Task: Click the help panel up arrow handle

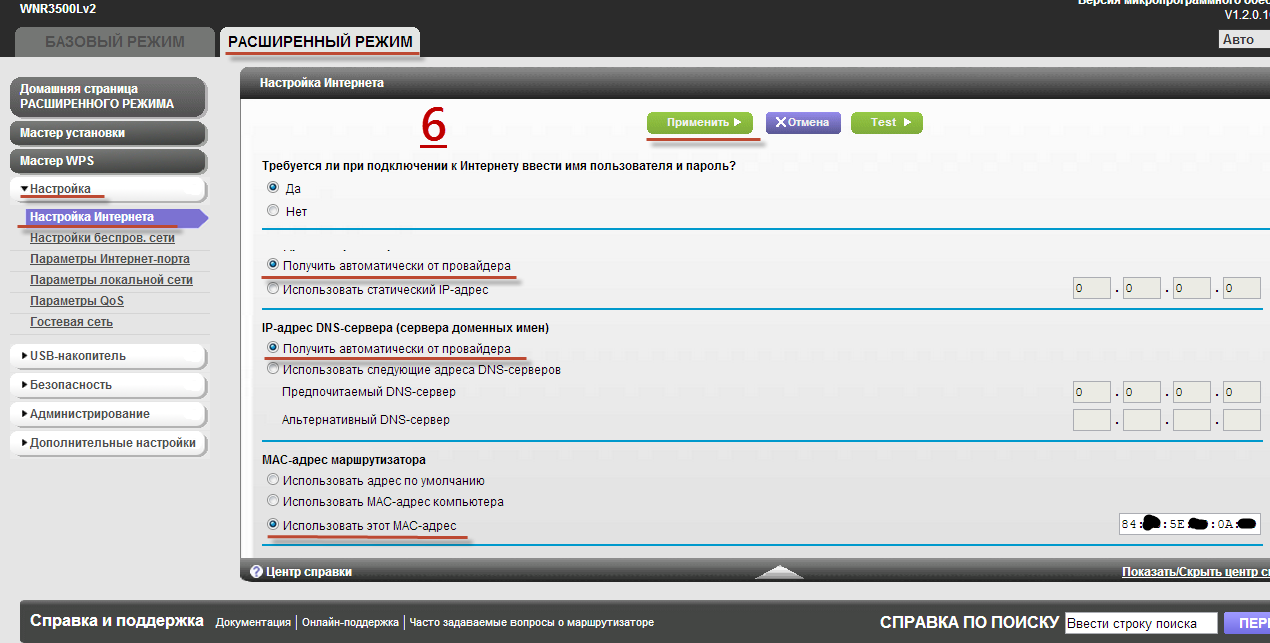Action: pos(779,572)
